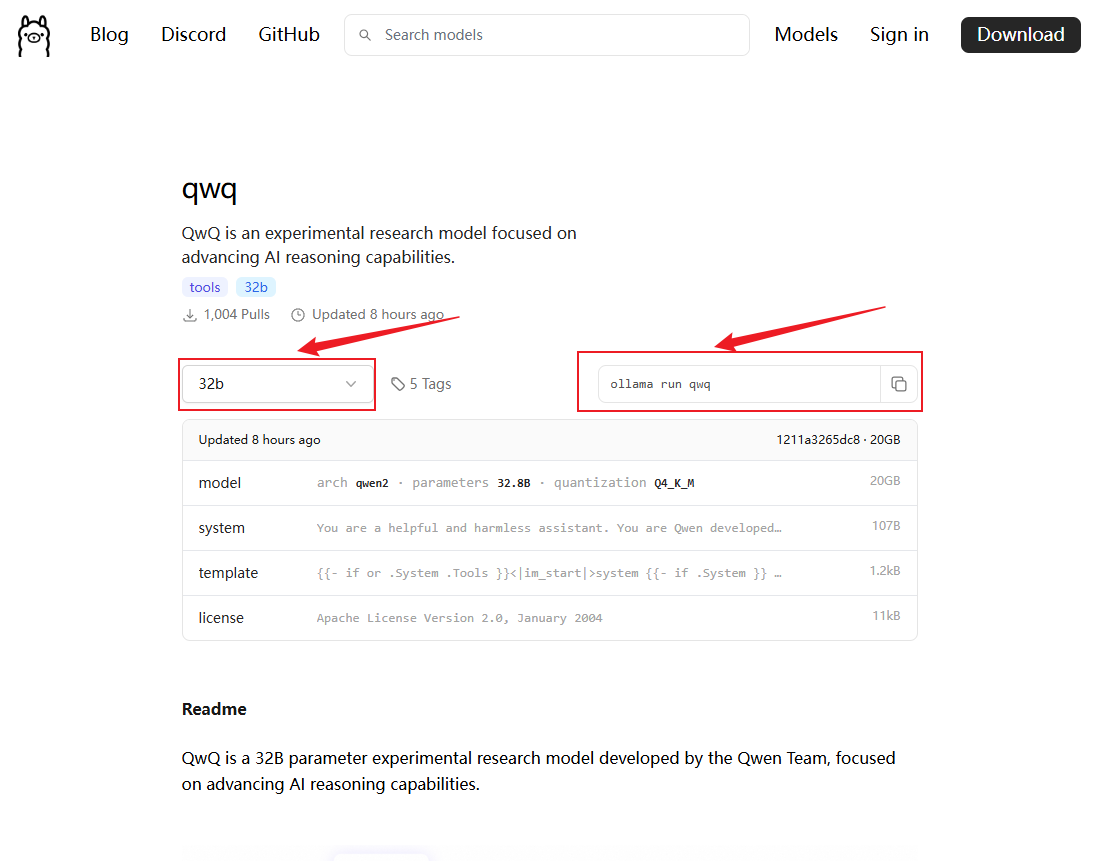Open the Blog page
This screenshot has width=1103, height=861.
(x=109, y=35)
